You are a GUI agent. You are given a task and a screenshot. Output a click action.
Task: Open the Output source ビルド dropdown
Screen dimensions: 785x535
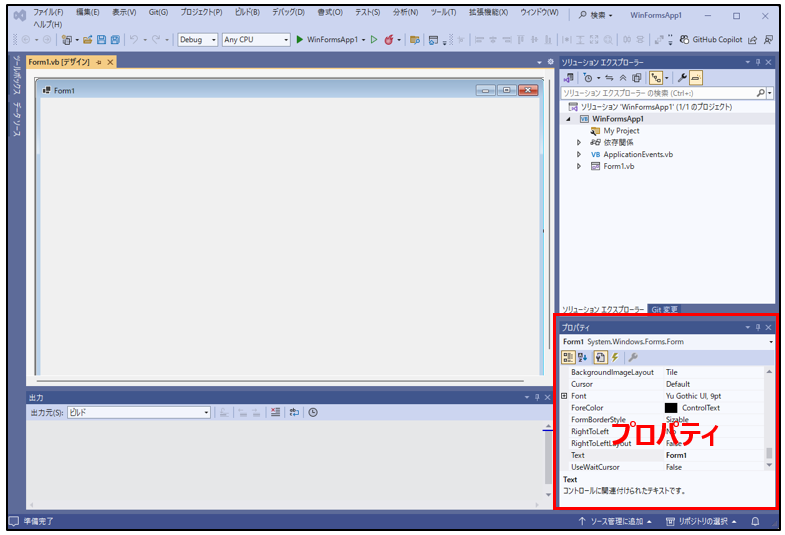(x=138, y=412)
